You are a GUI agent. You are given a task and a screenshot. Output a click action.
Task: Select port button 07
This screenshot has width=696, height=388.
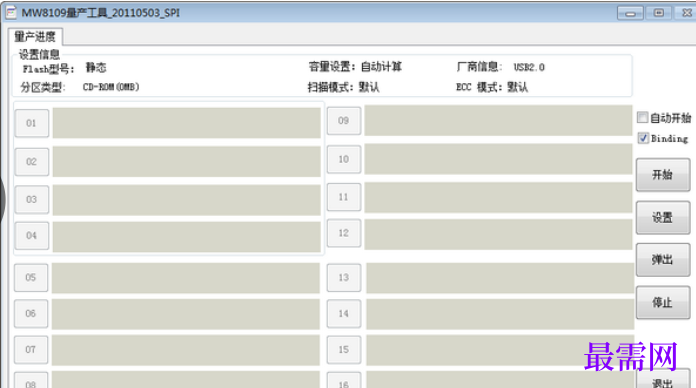(31, 349)
